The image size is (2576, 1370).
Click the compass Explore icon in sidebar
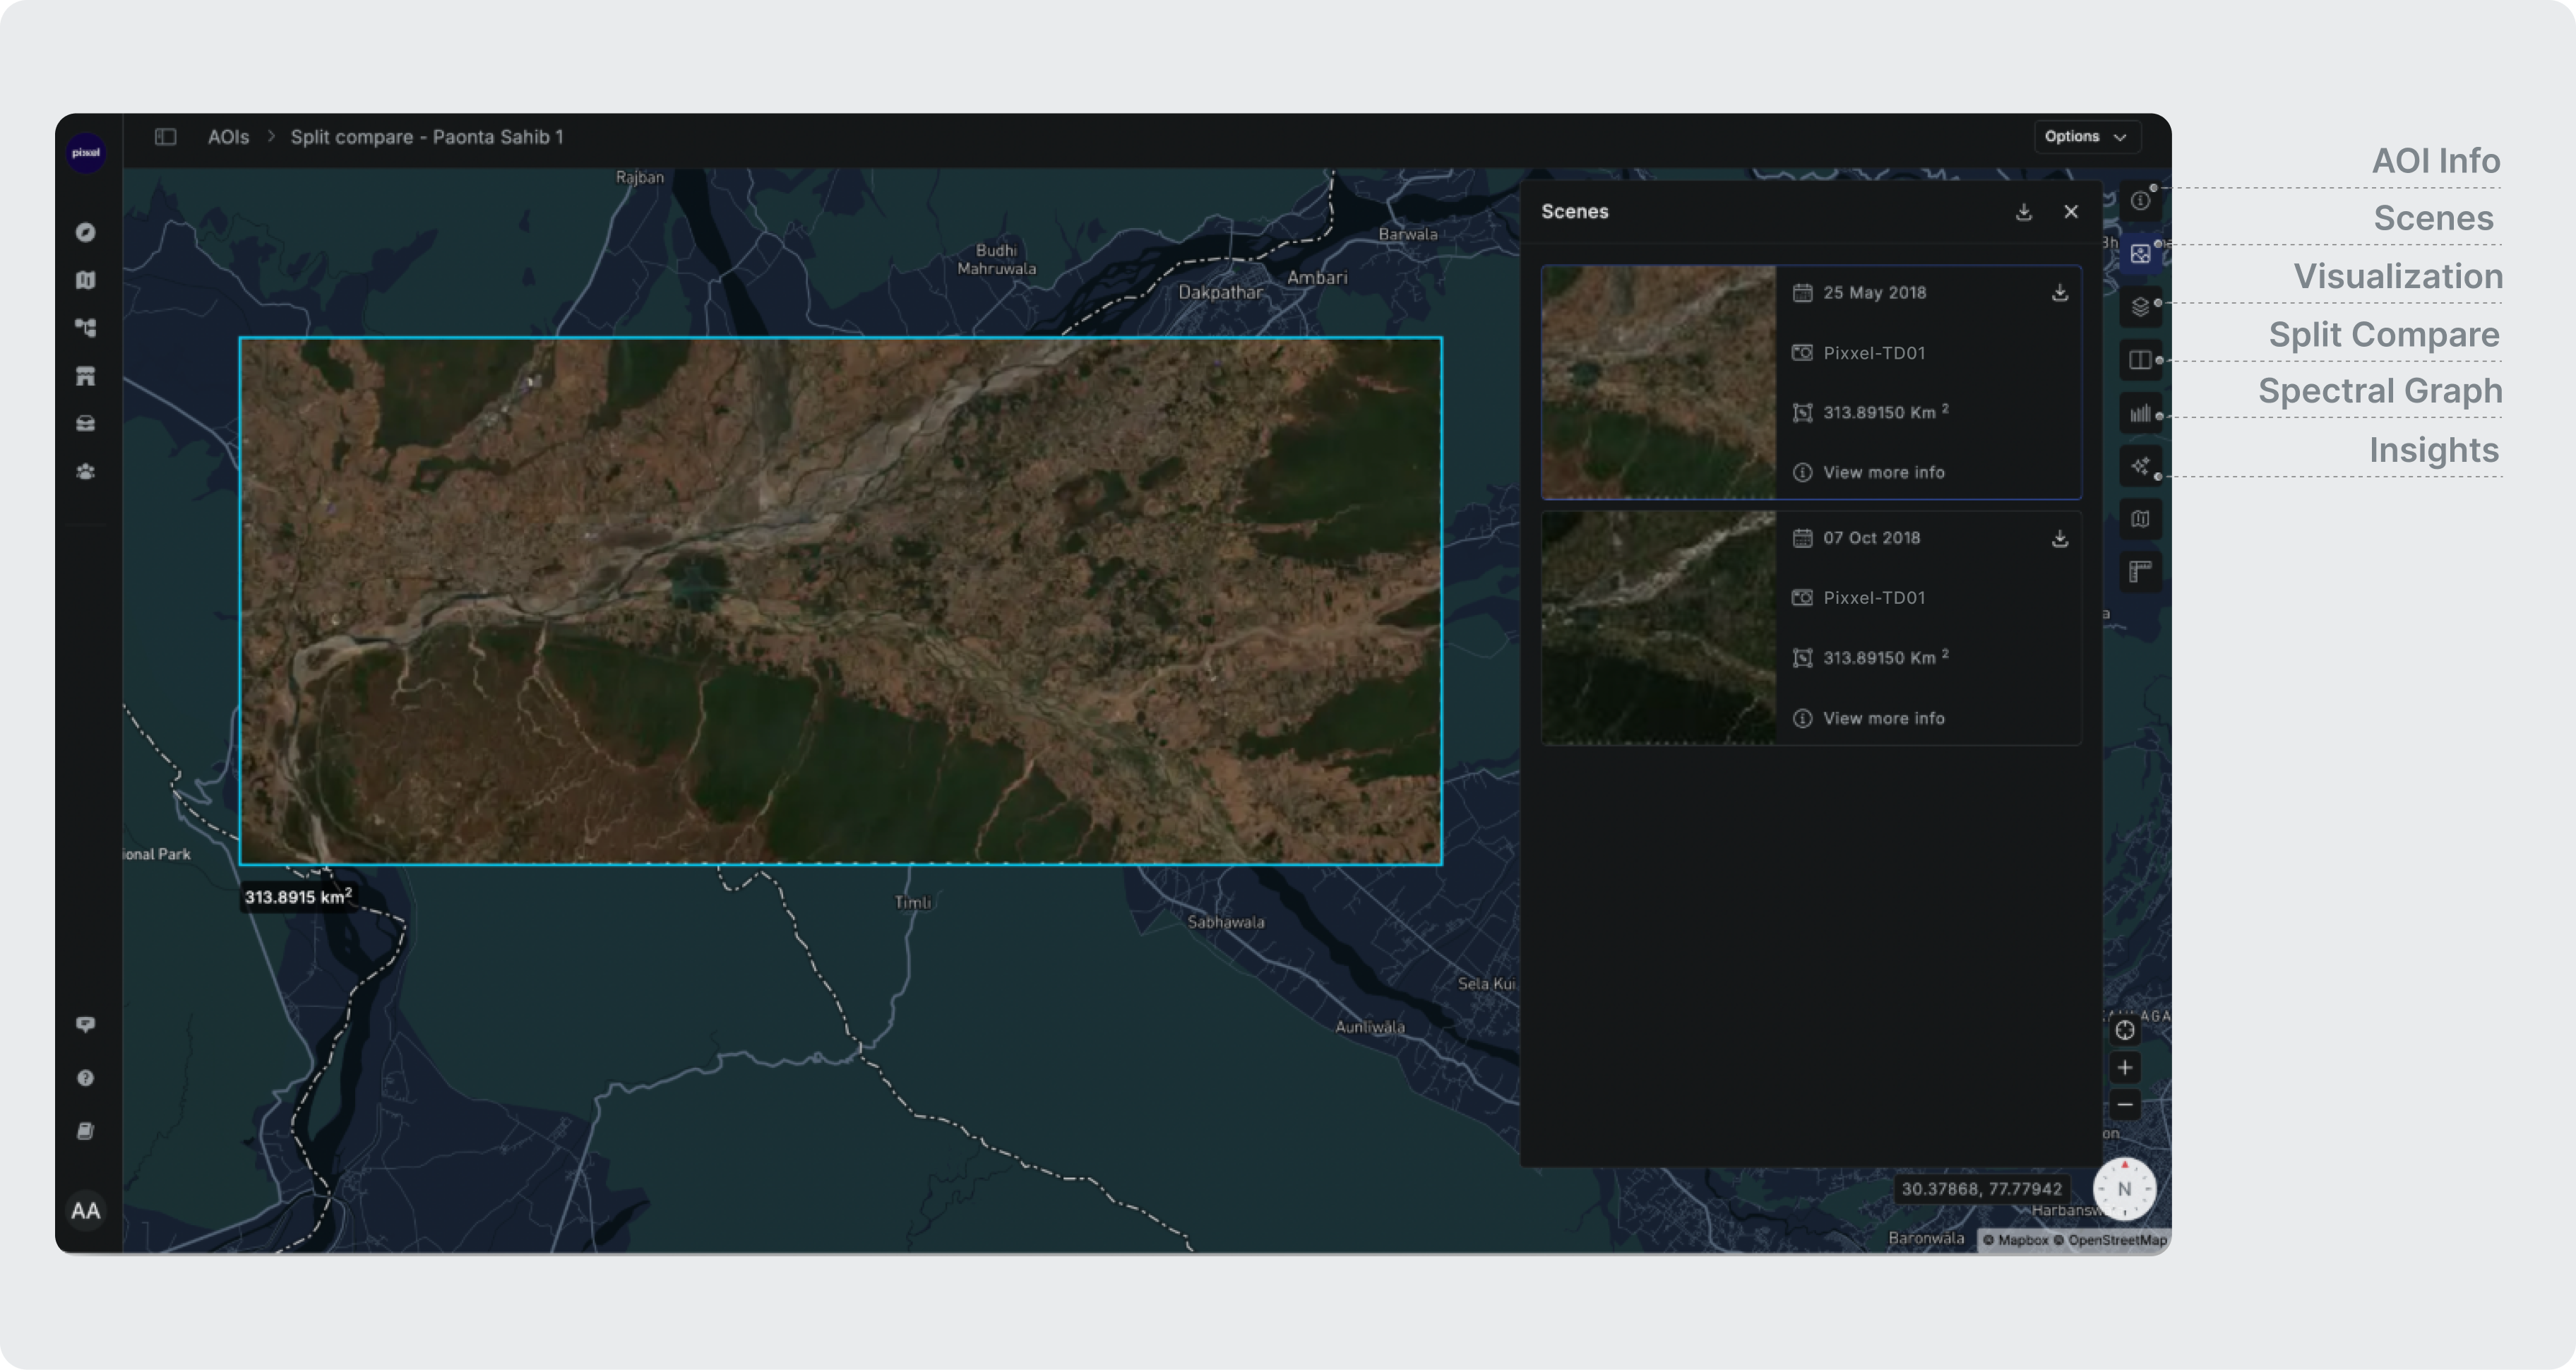click(x=86, y=232)
